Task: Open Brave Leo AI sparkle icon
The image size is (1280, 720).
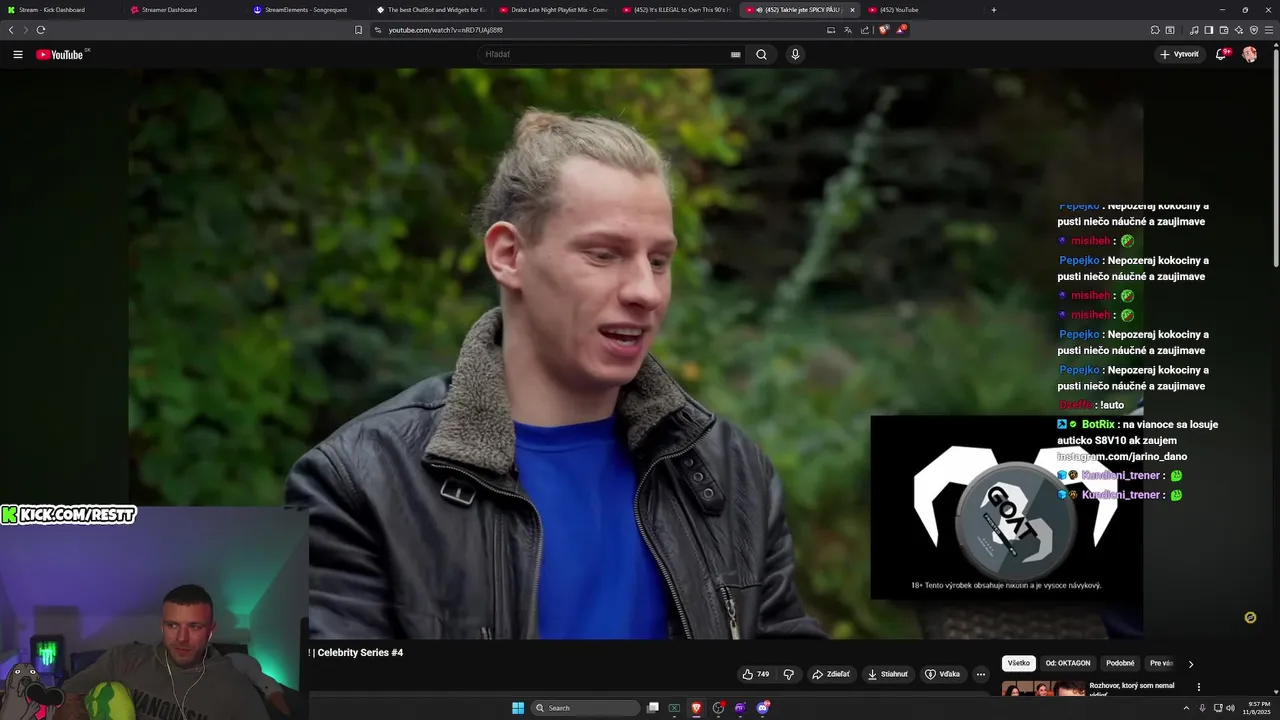Action: (1239, 30)
